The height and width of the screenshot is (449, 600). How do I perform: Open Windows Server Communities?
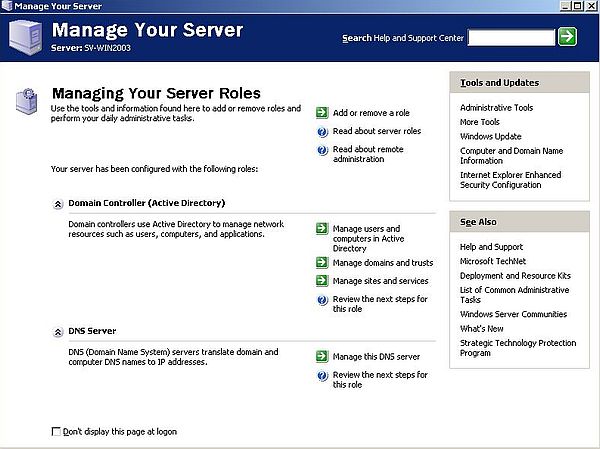[x=513, y=314]
